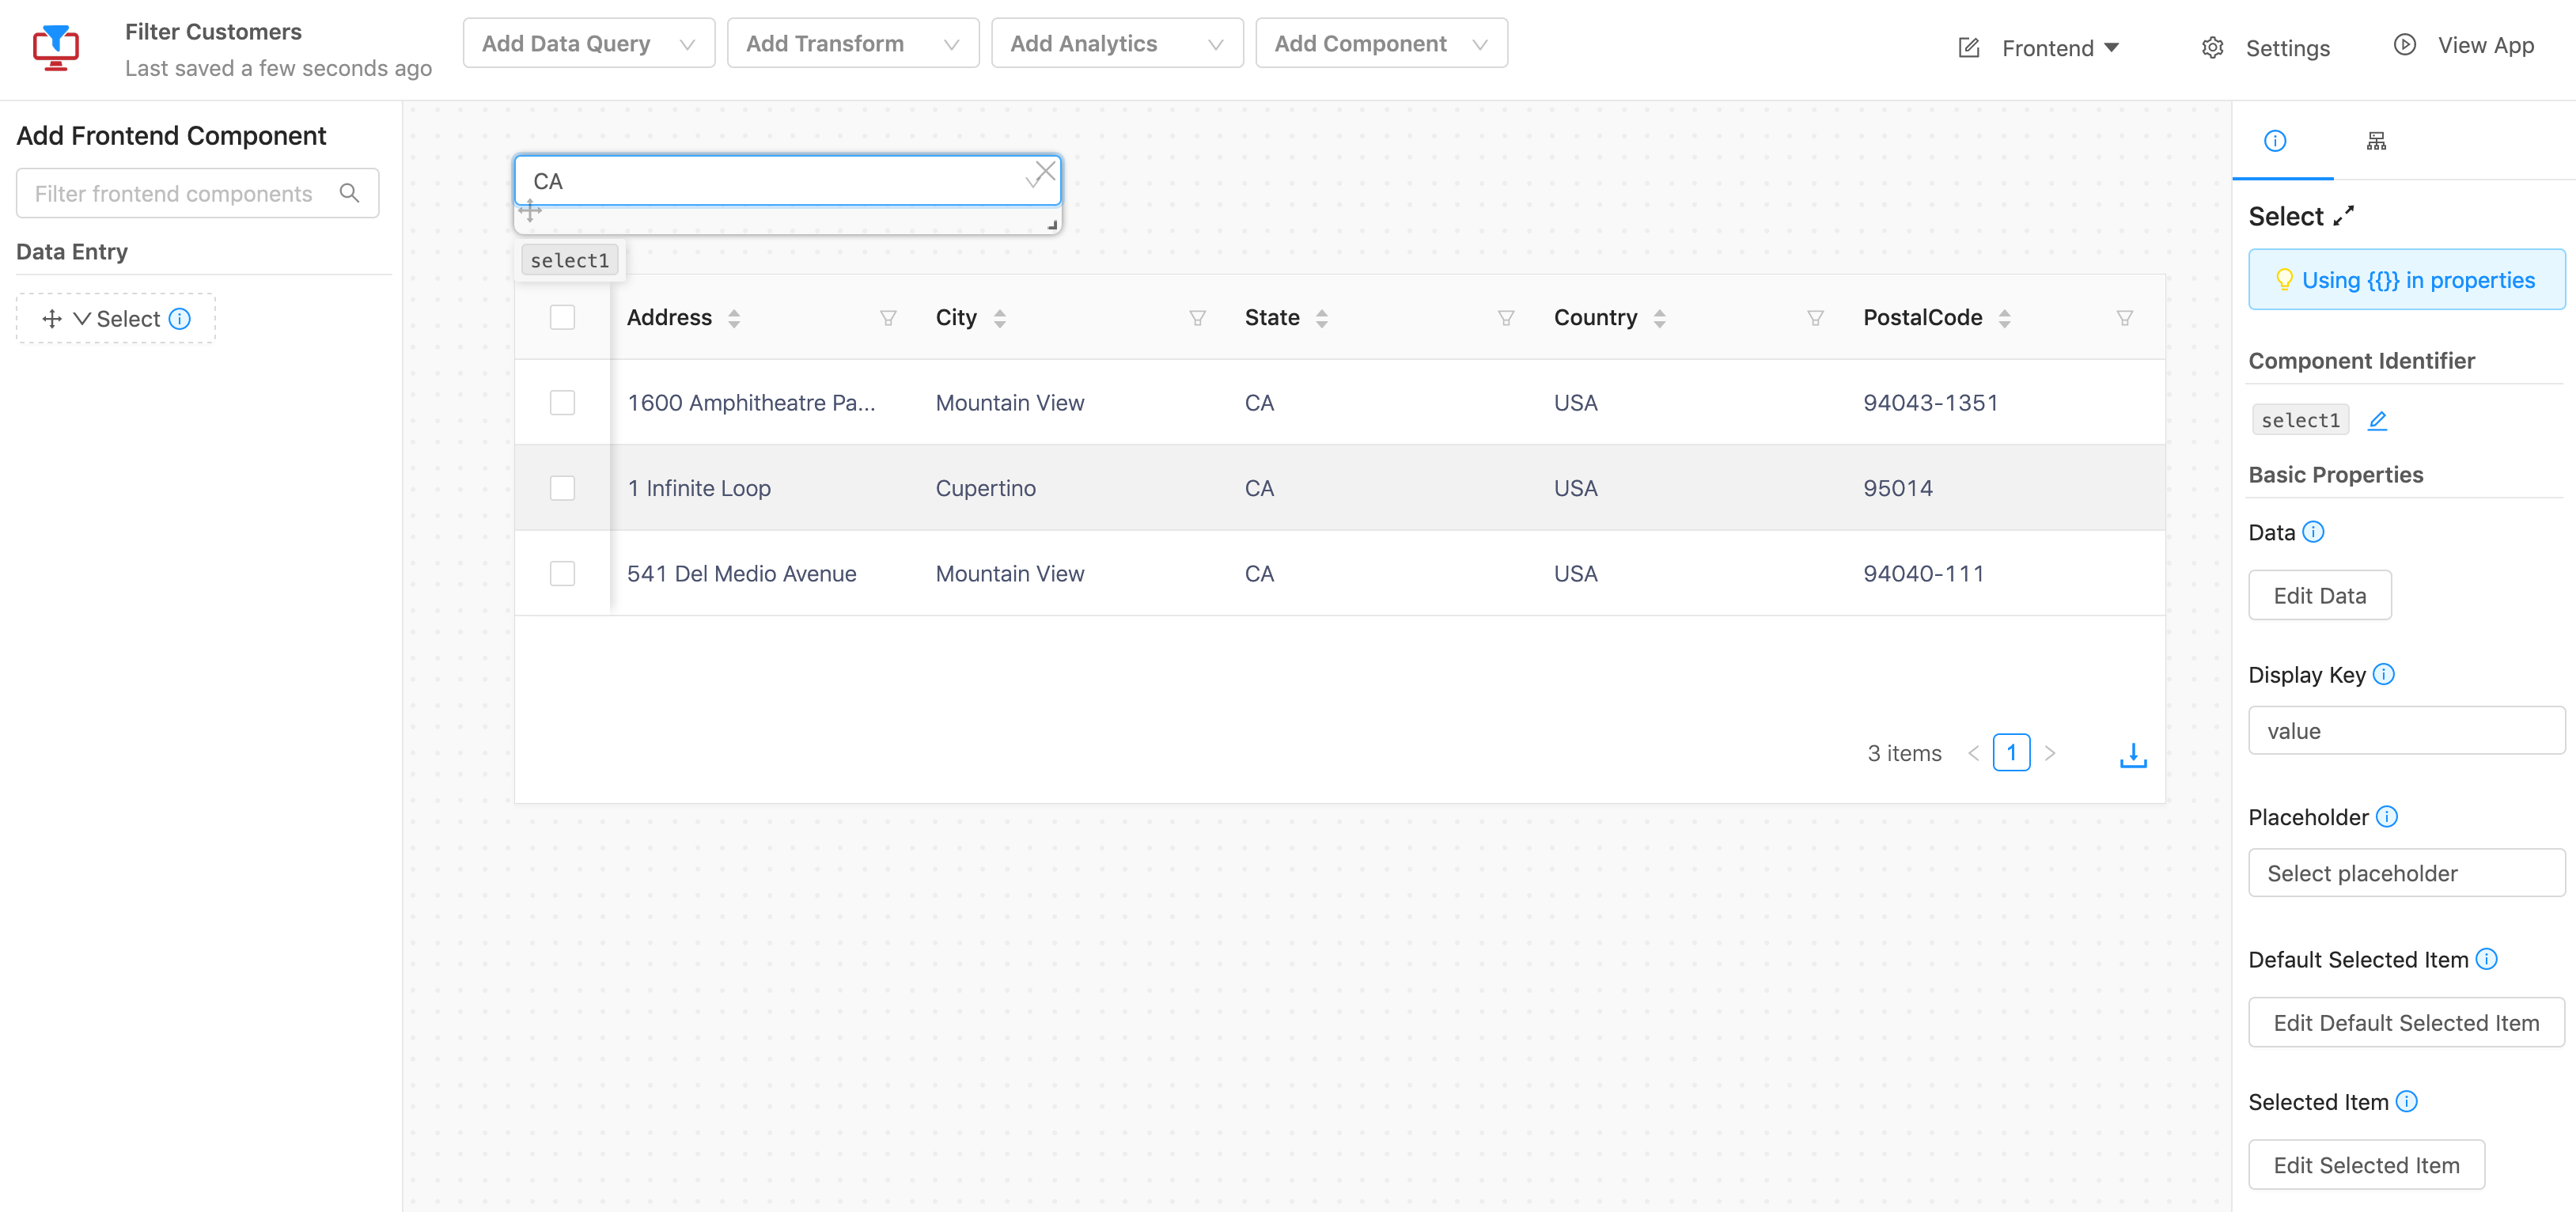Click the info icon next to Select component
2576x1212 pixels.
(x=180, y=319)
